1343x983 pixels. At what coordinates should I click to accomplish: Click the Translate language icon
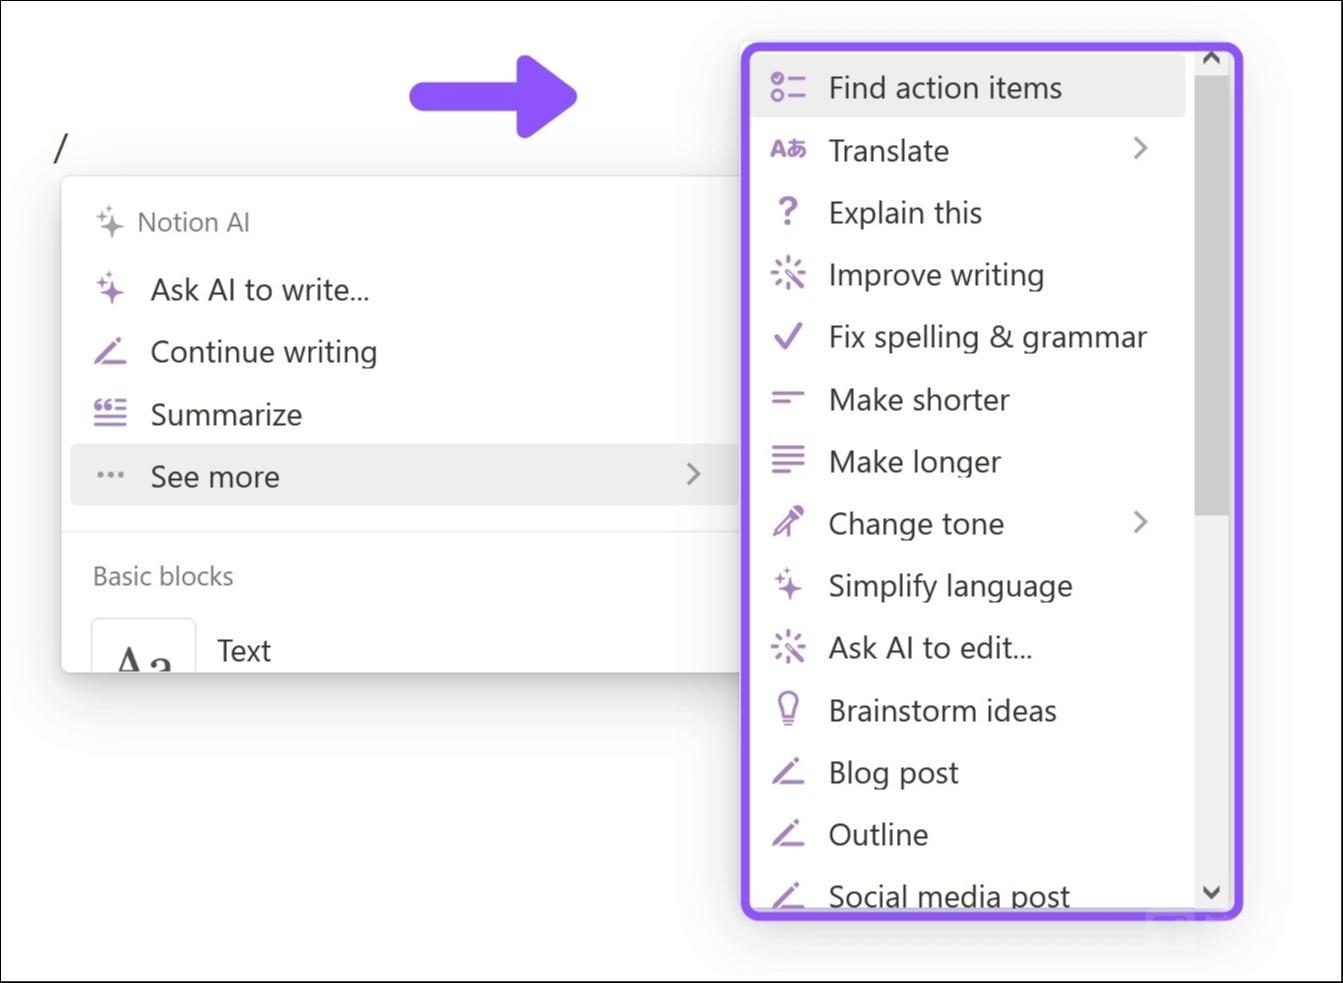coord(788,150)
